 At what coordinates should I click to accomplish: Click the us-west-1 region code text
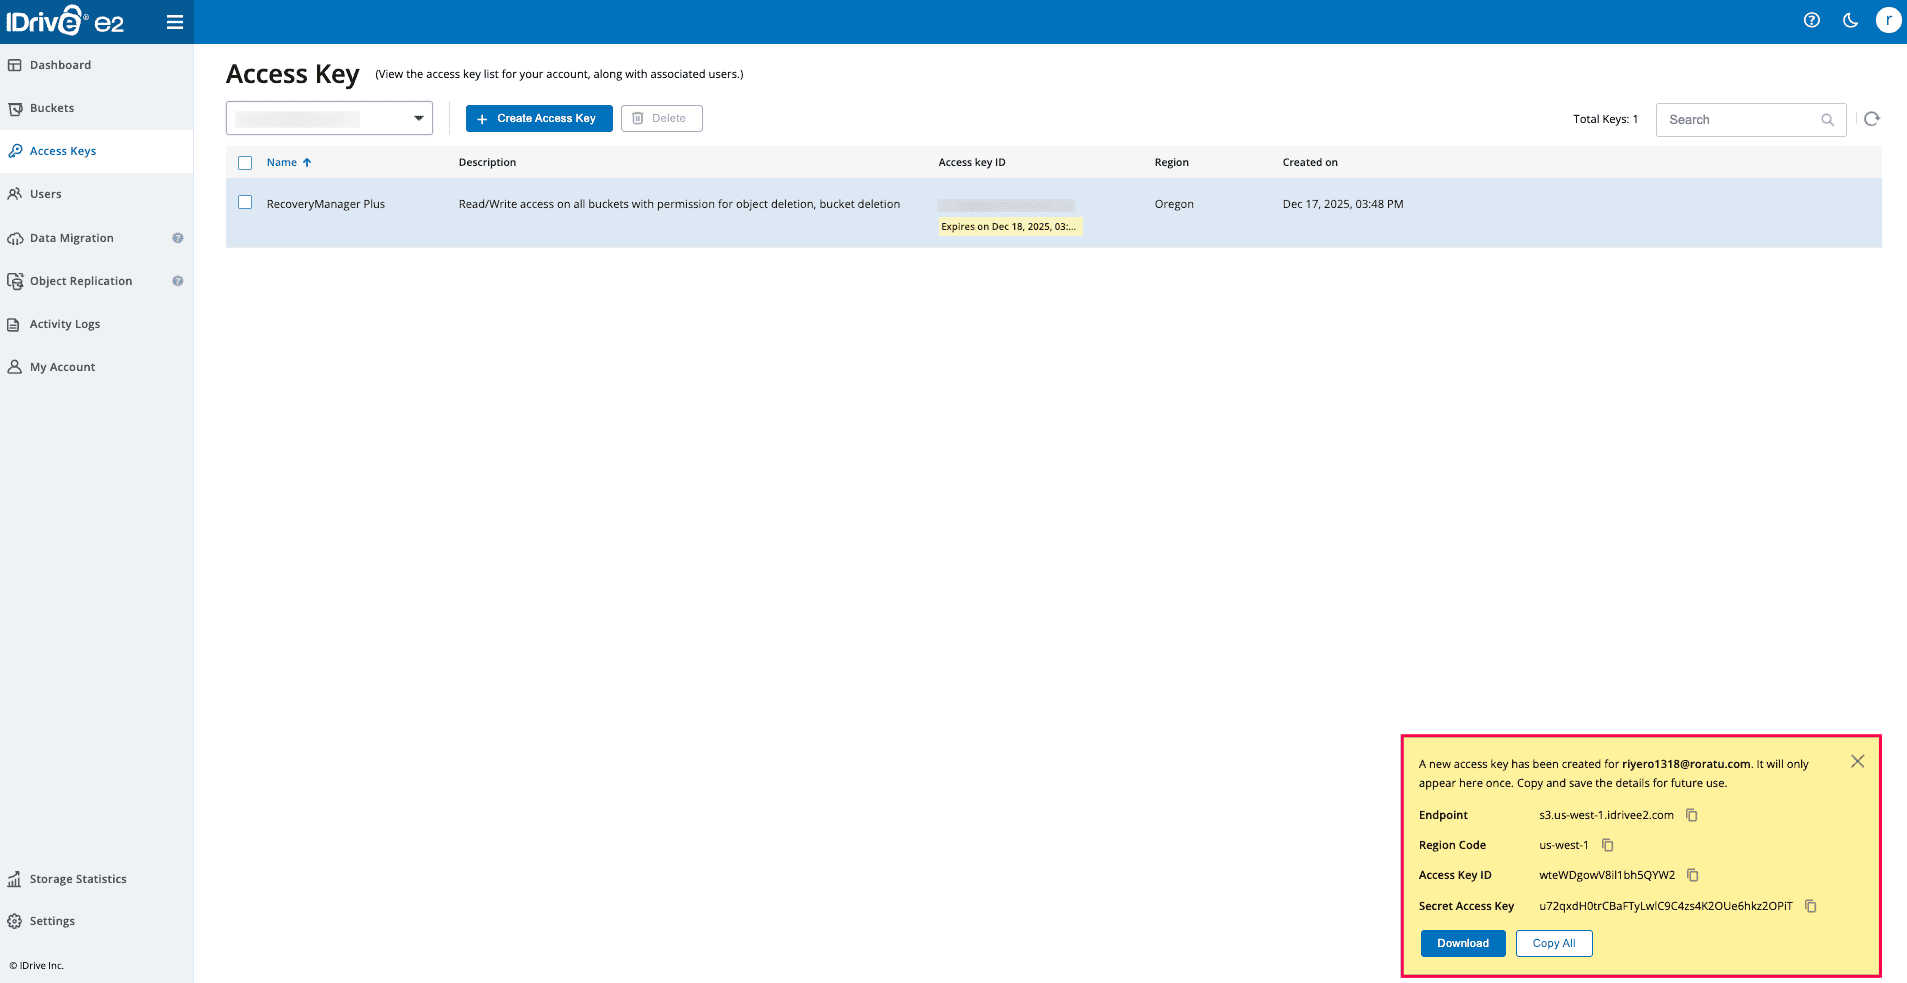1564,845
